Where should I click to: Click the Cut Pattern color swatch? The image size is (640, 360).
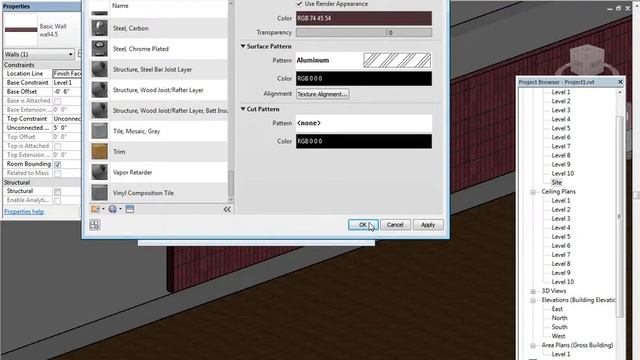click(364, 141)
